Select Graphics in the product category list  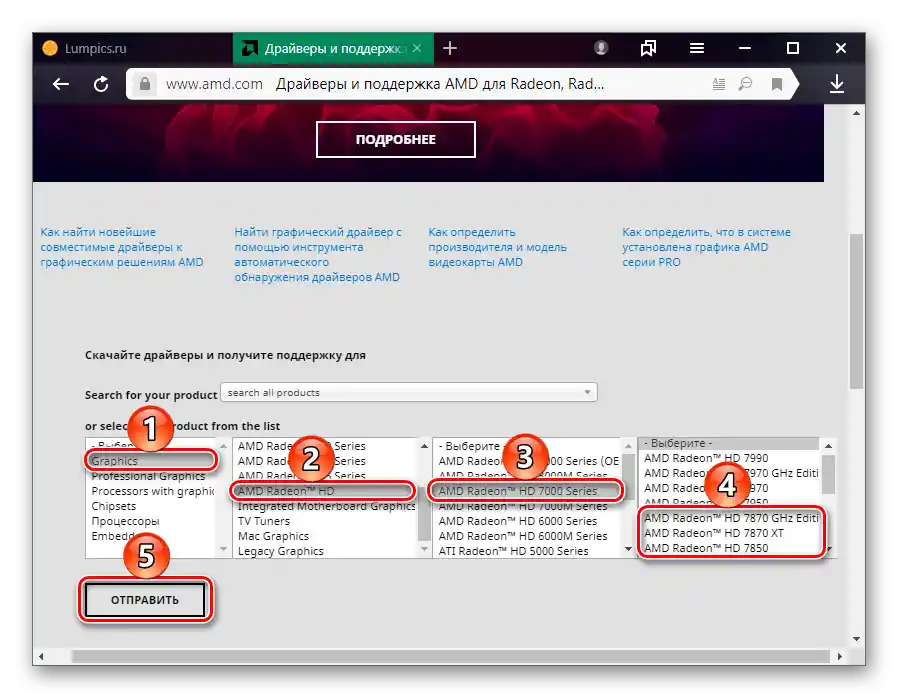click(x=151, y=460)
